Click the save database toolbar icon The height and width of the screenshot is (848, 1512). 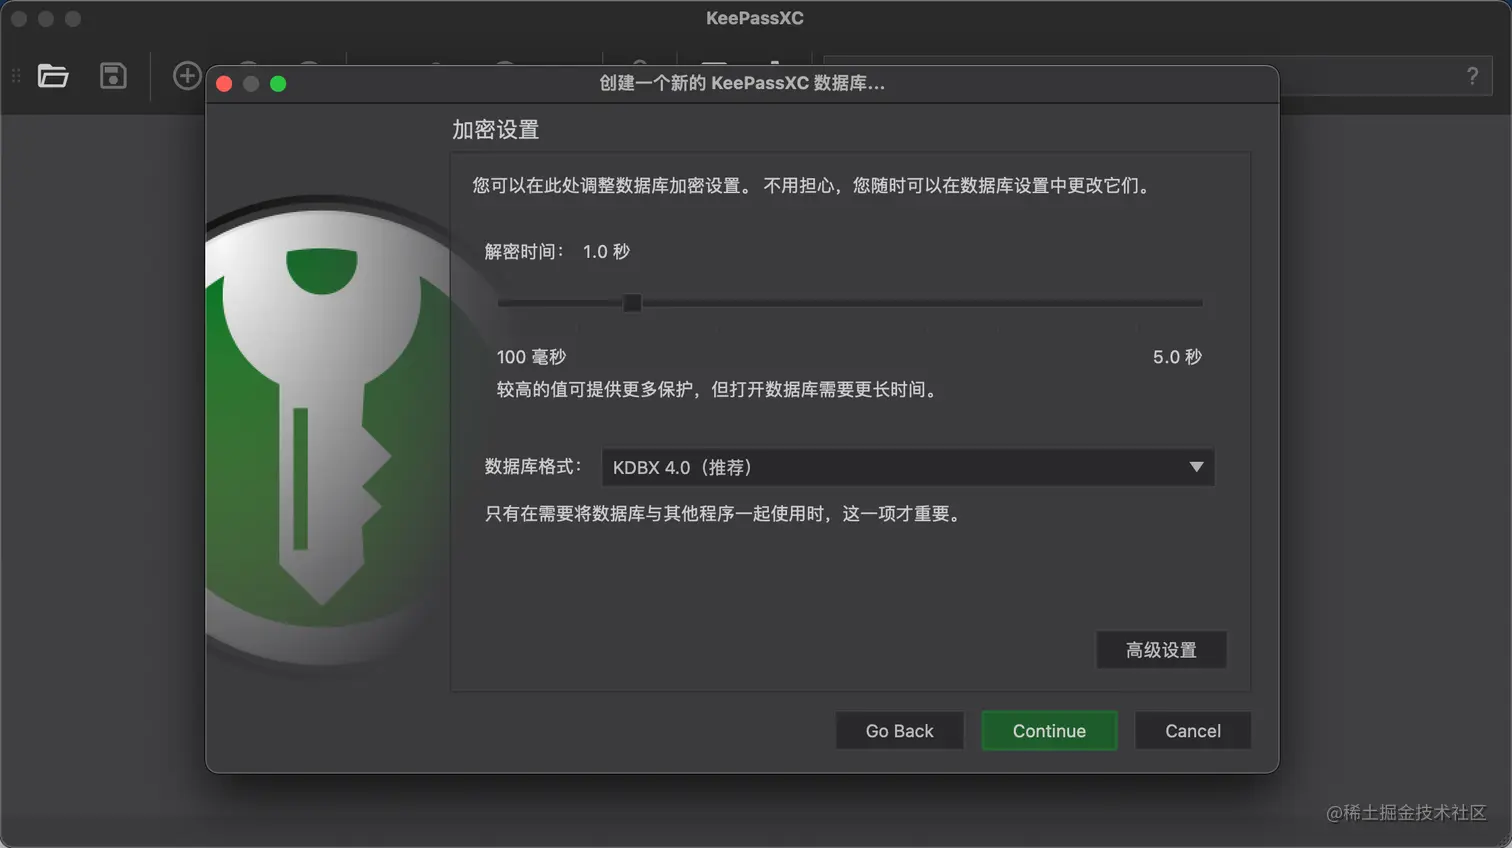click(x=113, y=76)
